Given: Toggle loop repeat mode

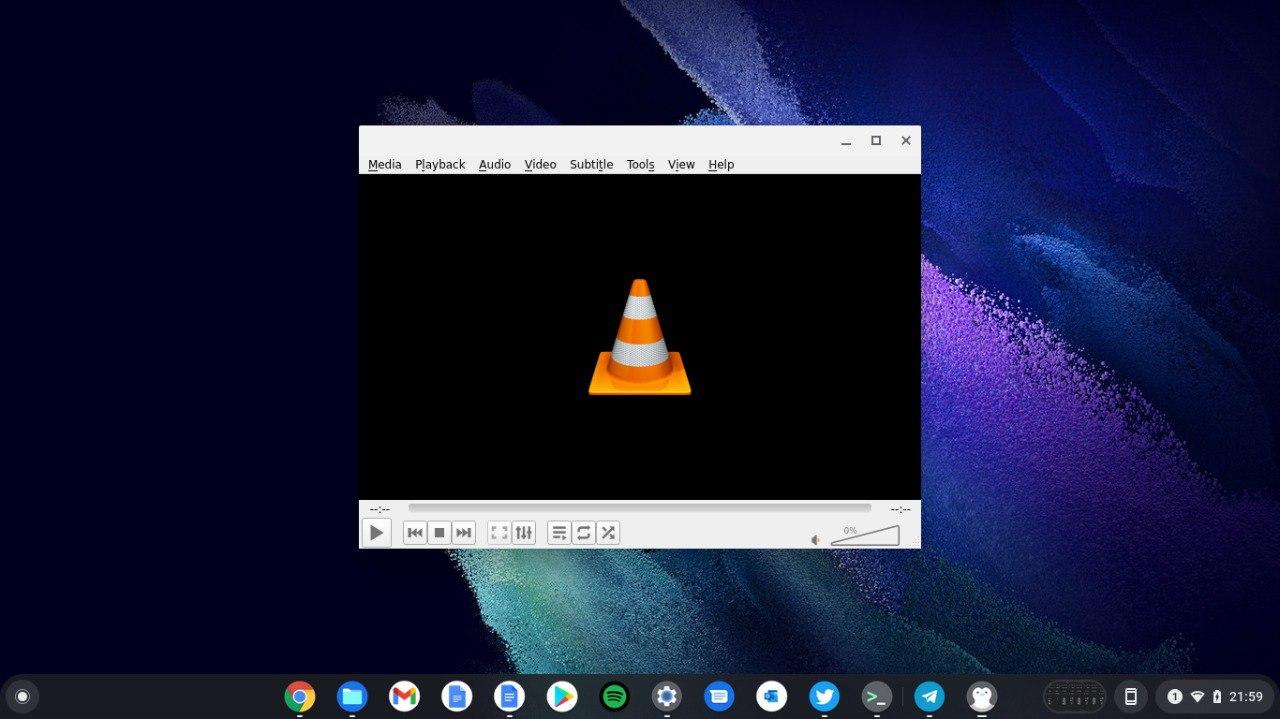Looking at the screenshot, I should click(x=584, y=533).
